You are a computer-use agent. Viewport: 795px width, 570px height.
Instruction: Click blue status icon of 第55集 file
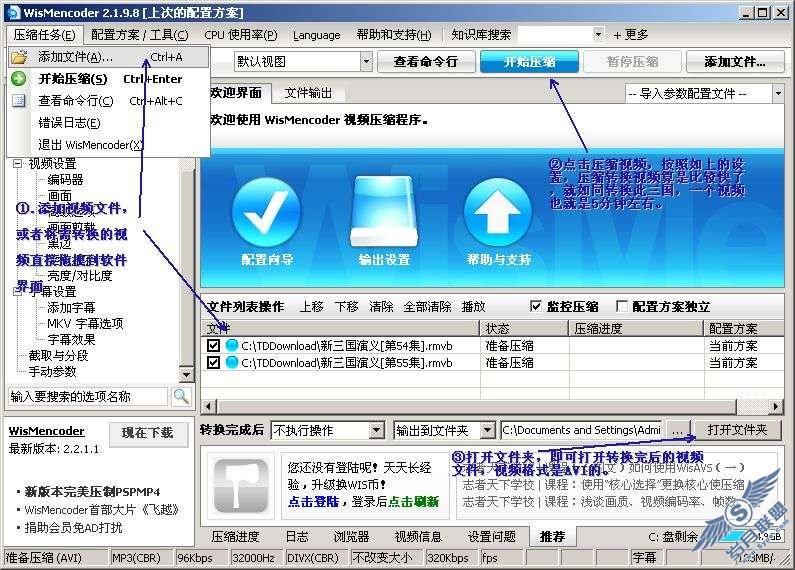pyautogui.click(x=232, y=362)
